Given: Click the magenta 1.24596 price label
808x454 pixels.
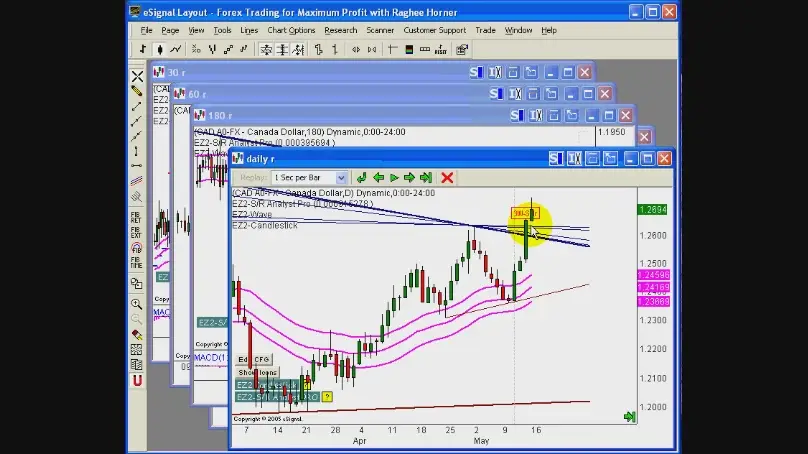Looking at the screenshot, I should point(653,275).
